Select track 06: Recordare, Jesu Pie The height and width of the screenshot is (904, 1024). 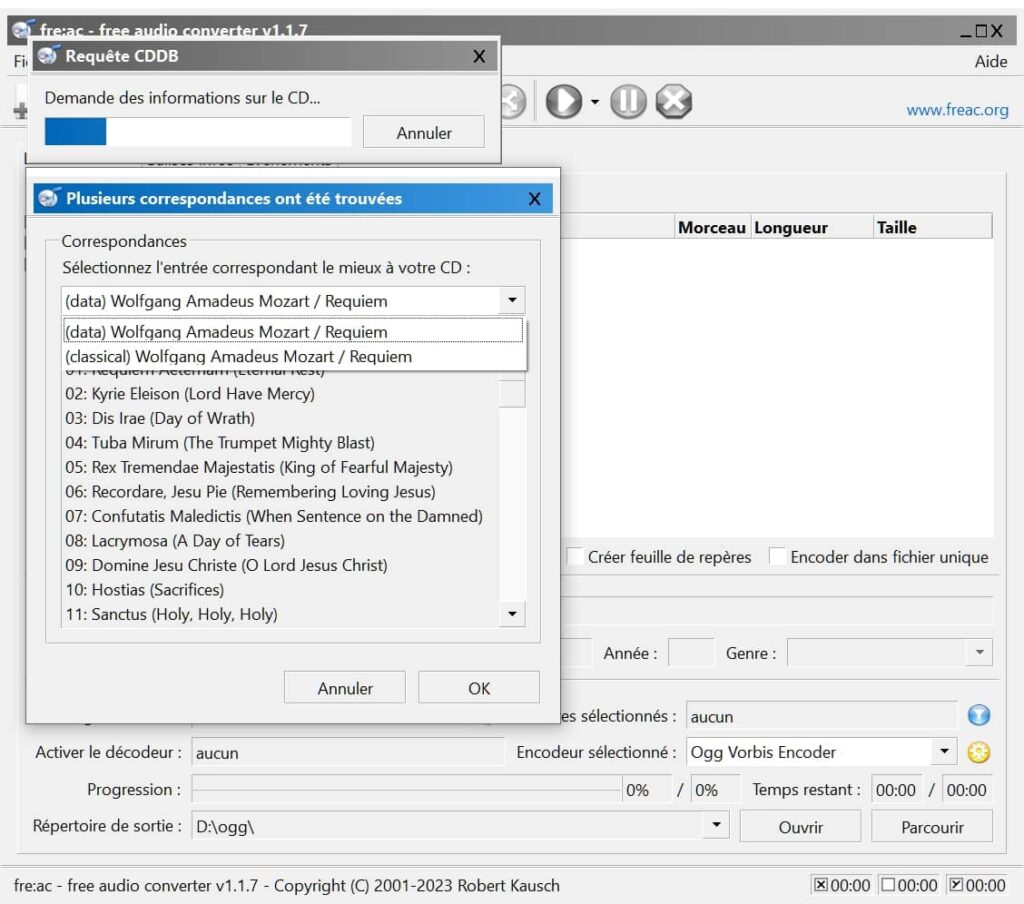coord(281,492)
